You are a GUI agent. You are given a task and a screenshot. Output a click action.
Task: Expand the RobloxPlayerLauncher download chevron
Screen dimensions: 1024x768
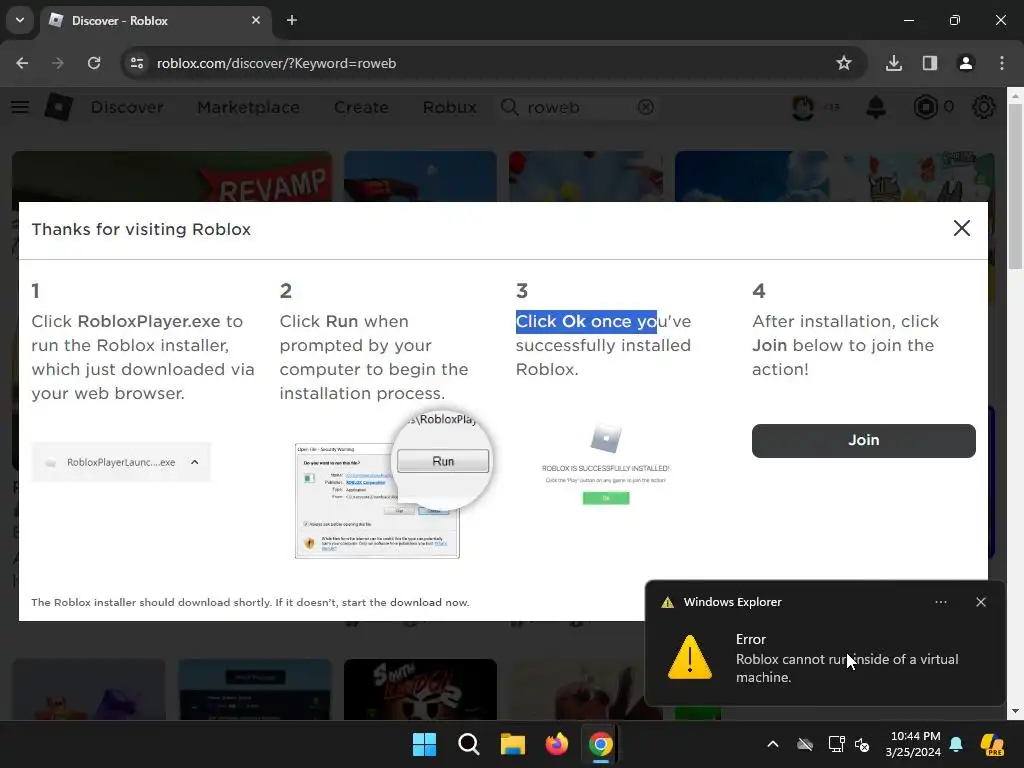195,462
